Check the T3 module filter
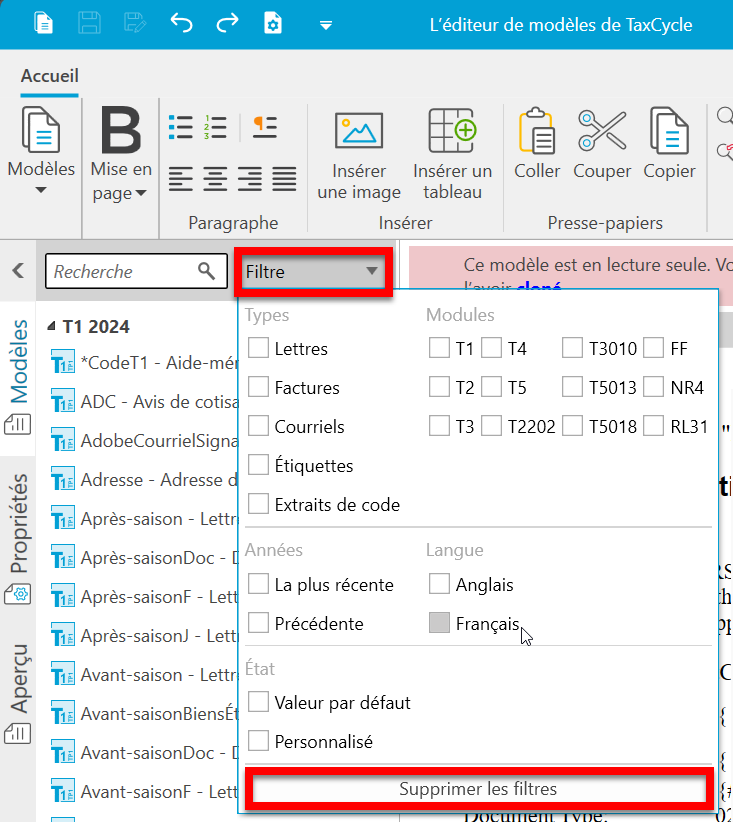 click(439, 426)
